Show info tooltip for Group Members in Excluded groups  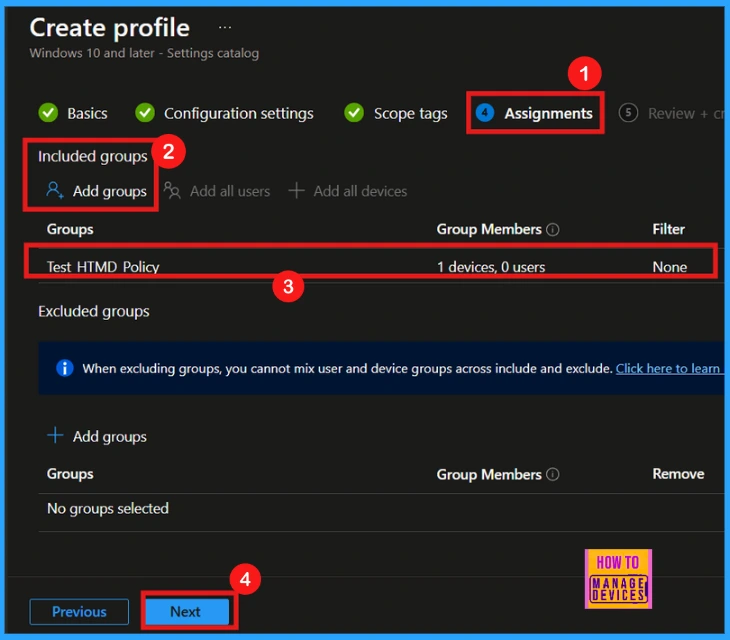click(553, 474)
